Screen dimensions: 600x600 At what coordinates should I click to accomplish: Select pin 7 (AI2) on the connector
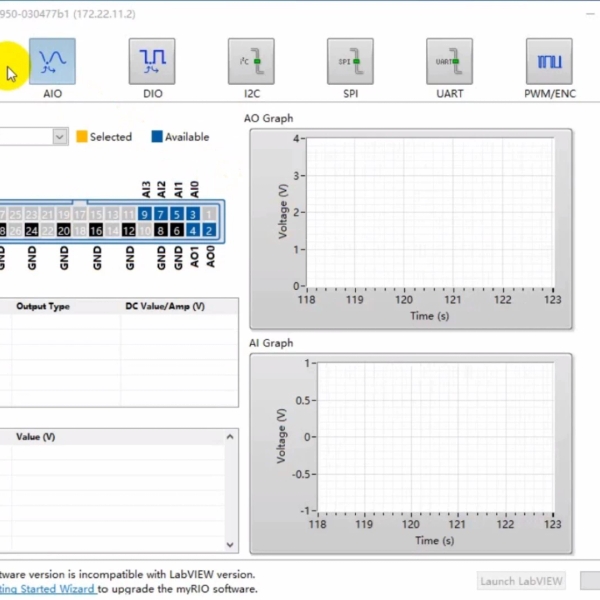point(161,214)
